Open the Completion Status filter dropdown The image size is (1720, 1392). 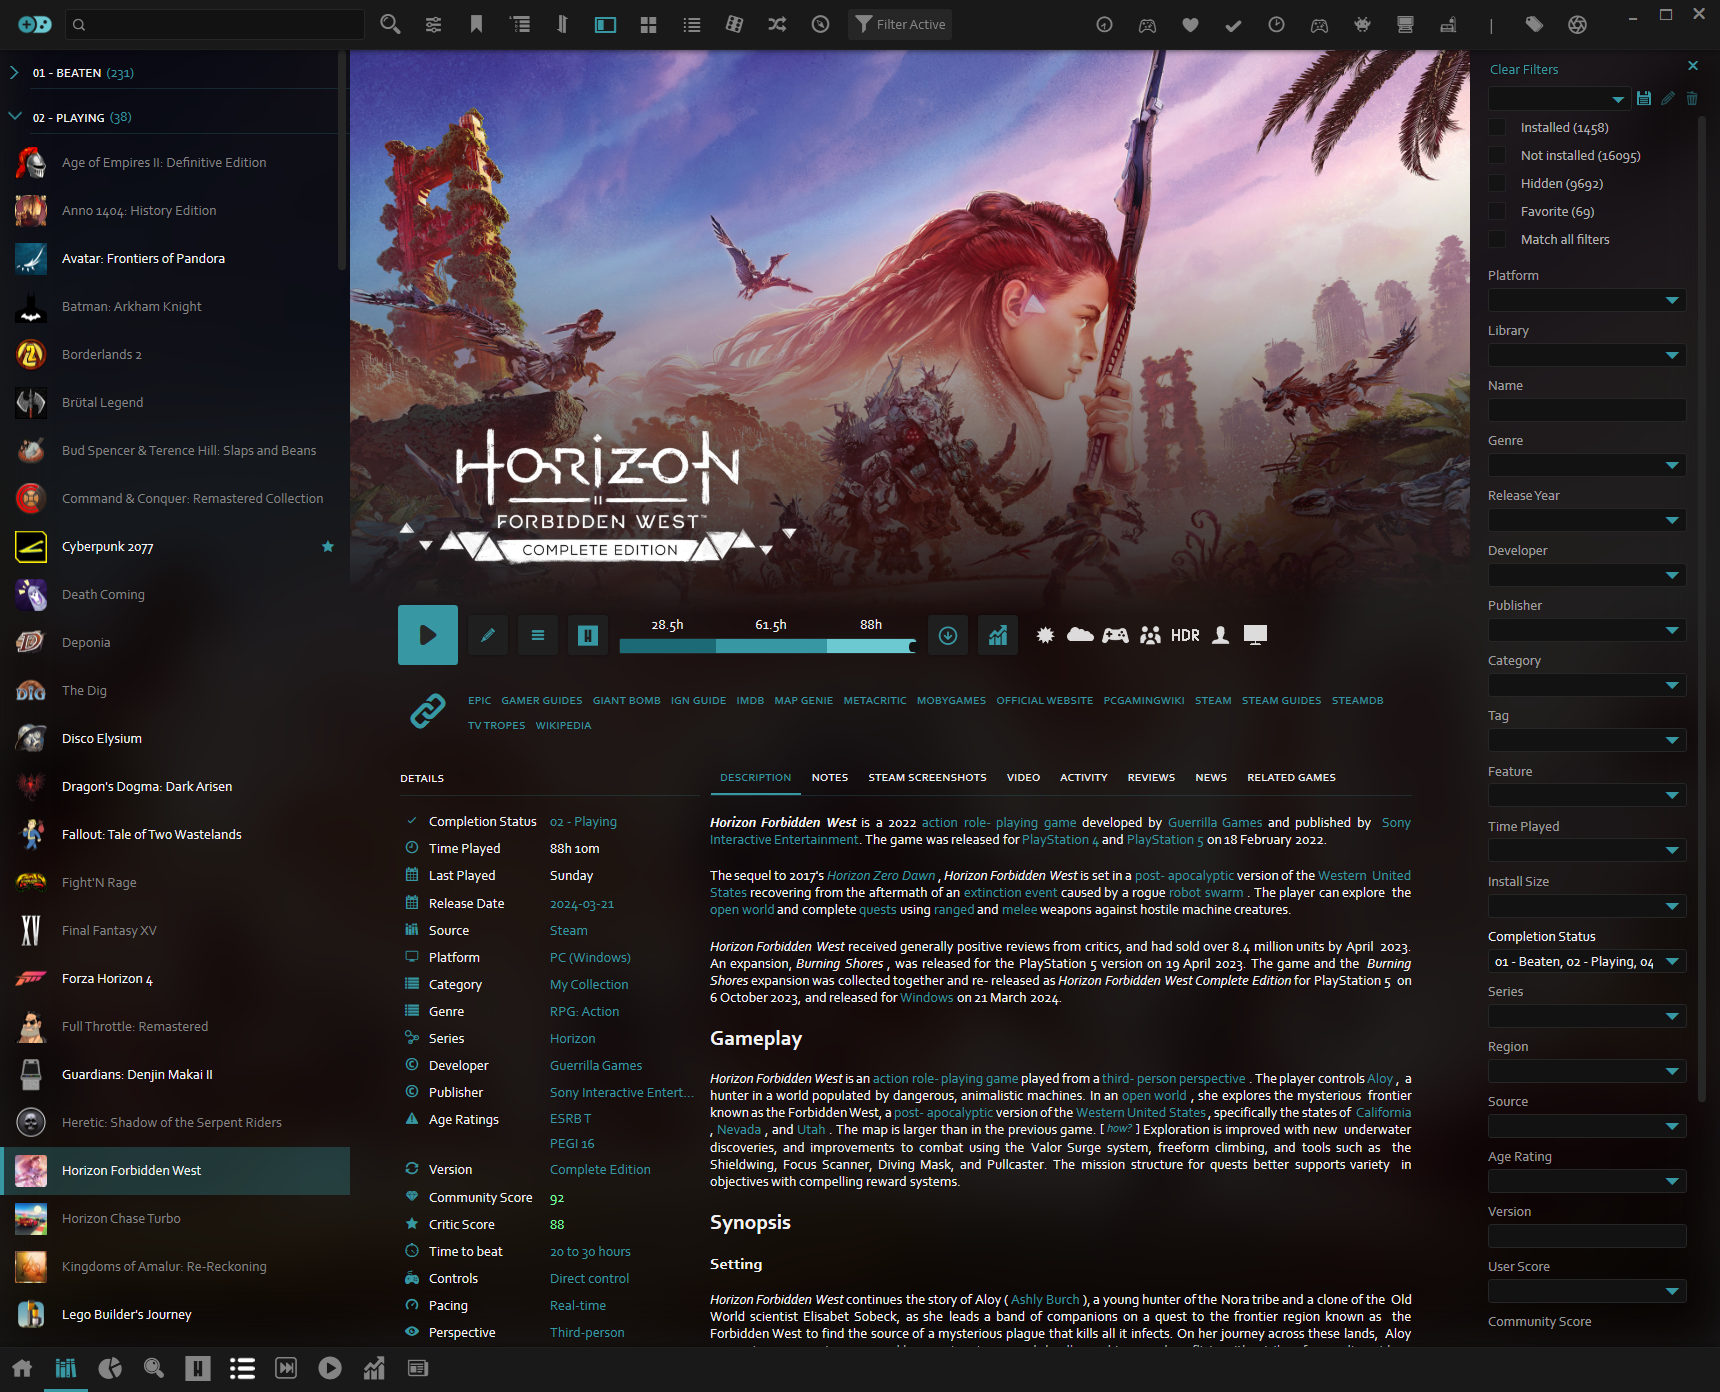coord(1587,962)
